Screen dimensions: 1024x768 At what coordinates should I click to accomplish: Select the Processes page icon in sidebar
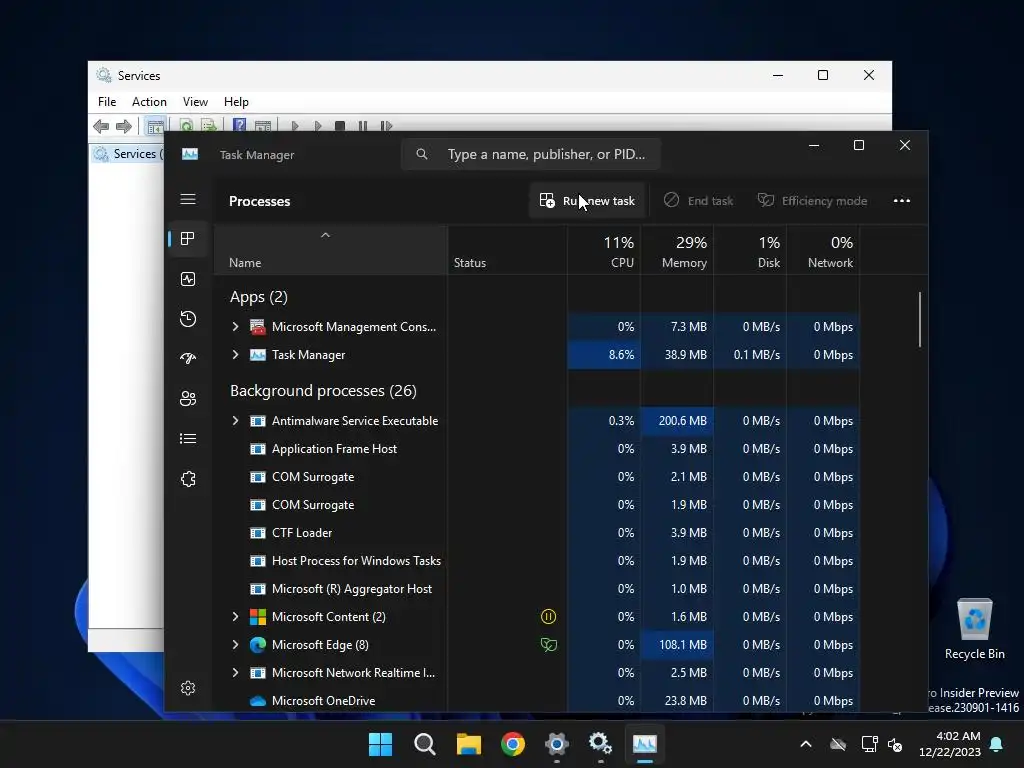[x=188, y=238]
